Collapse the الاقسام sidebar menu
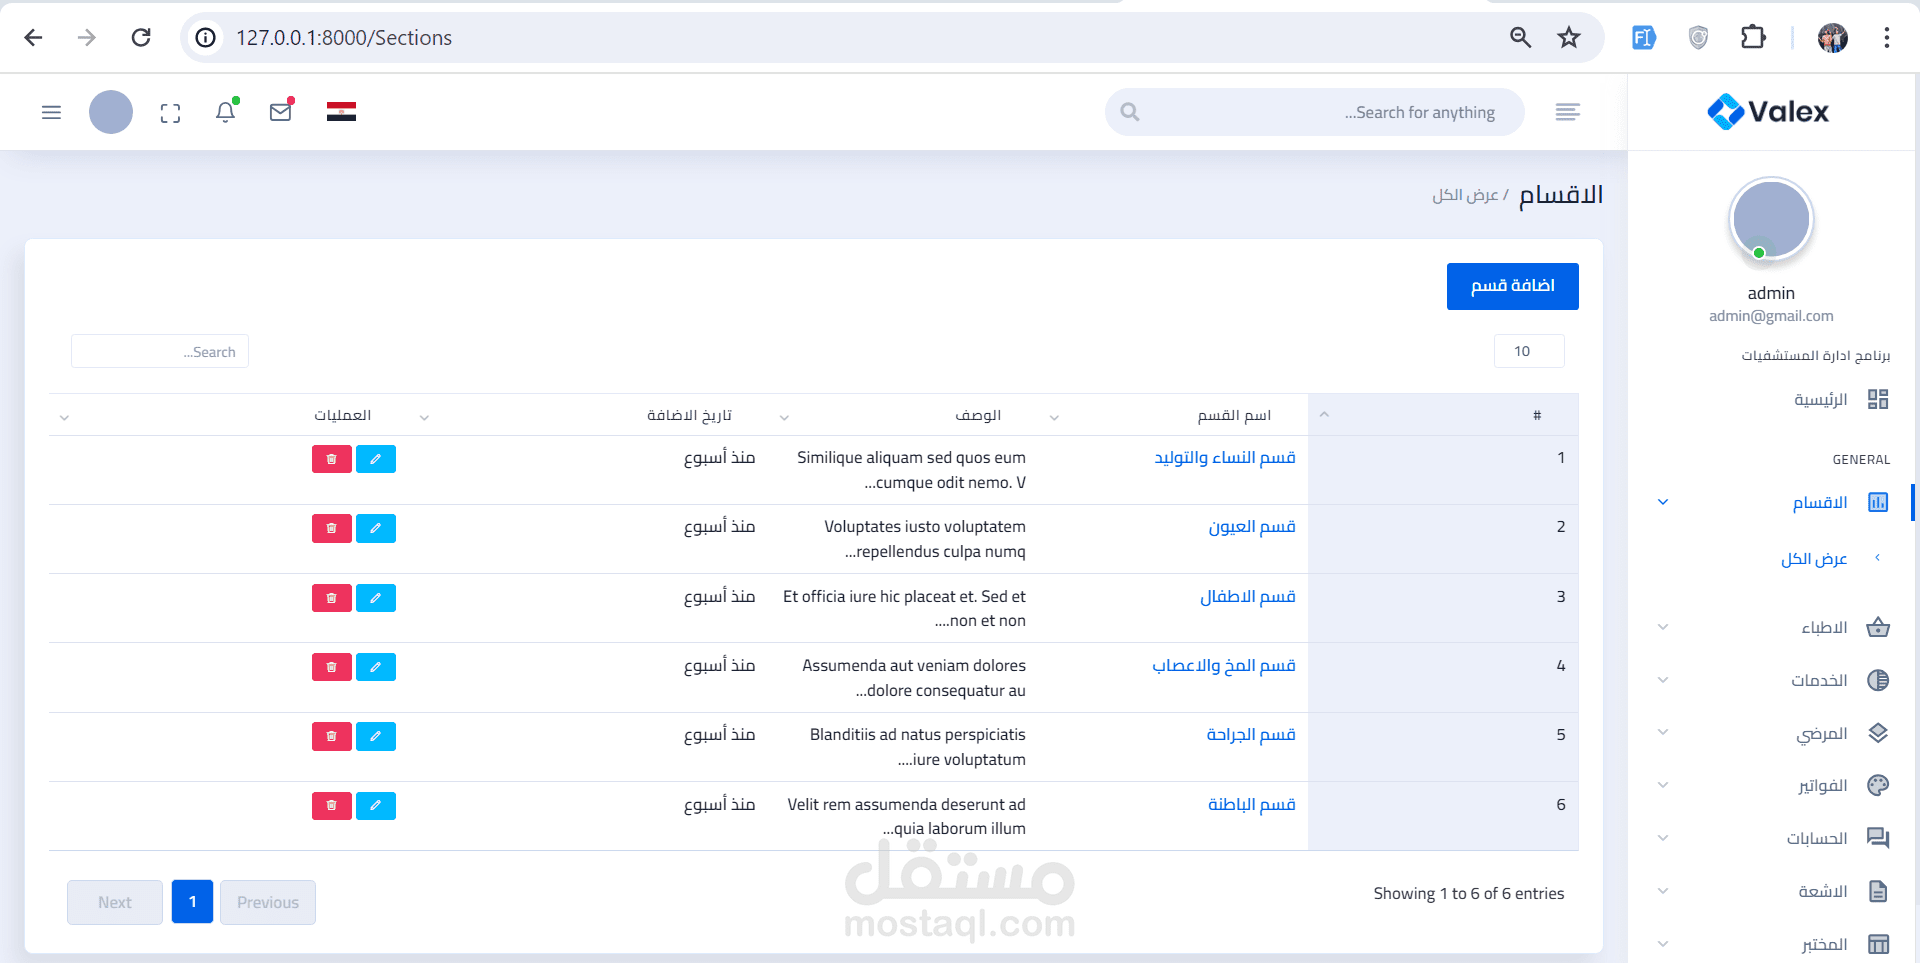 [1773, 502]
